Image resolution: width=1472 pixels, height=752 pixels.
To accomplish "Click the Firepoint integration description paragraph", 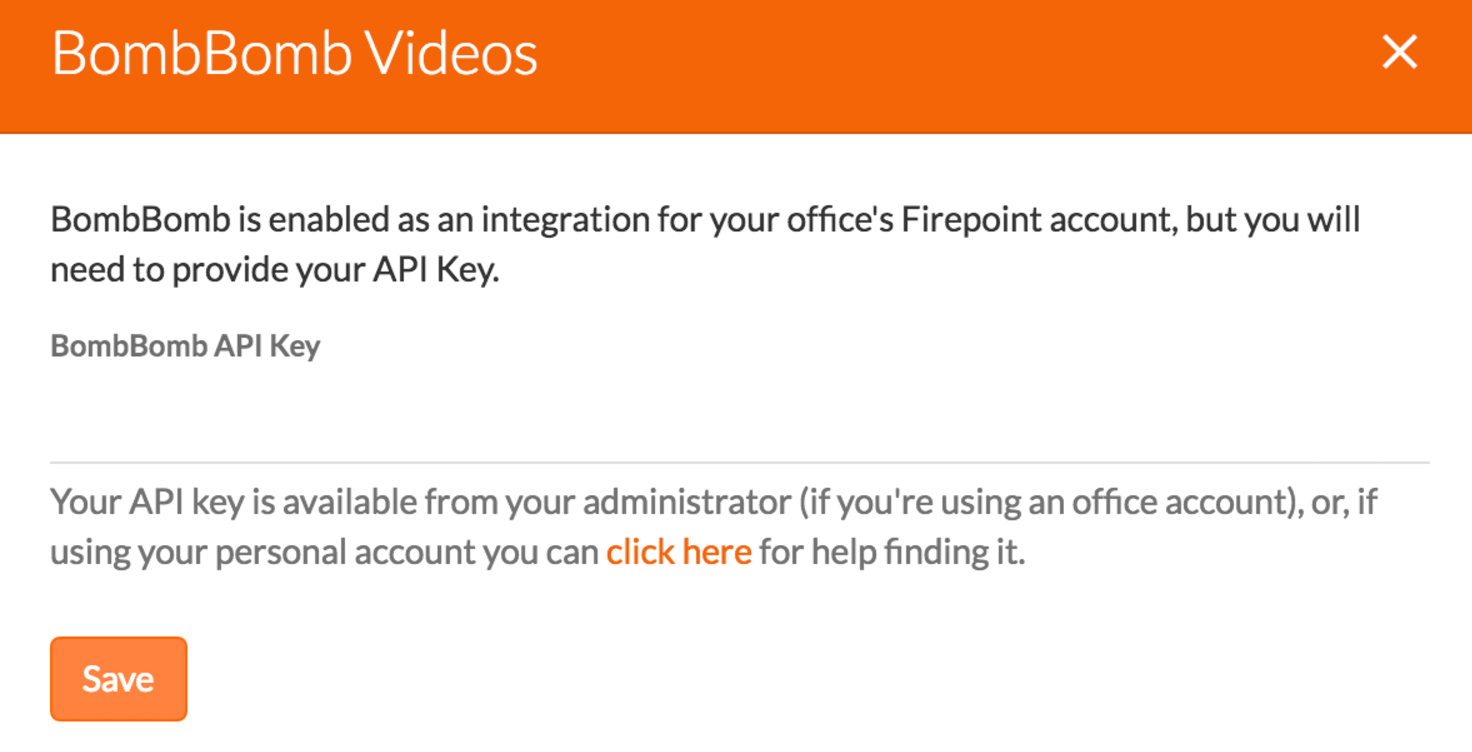I will click(705, 245).
